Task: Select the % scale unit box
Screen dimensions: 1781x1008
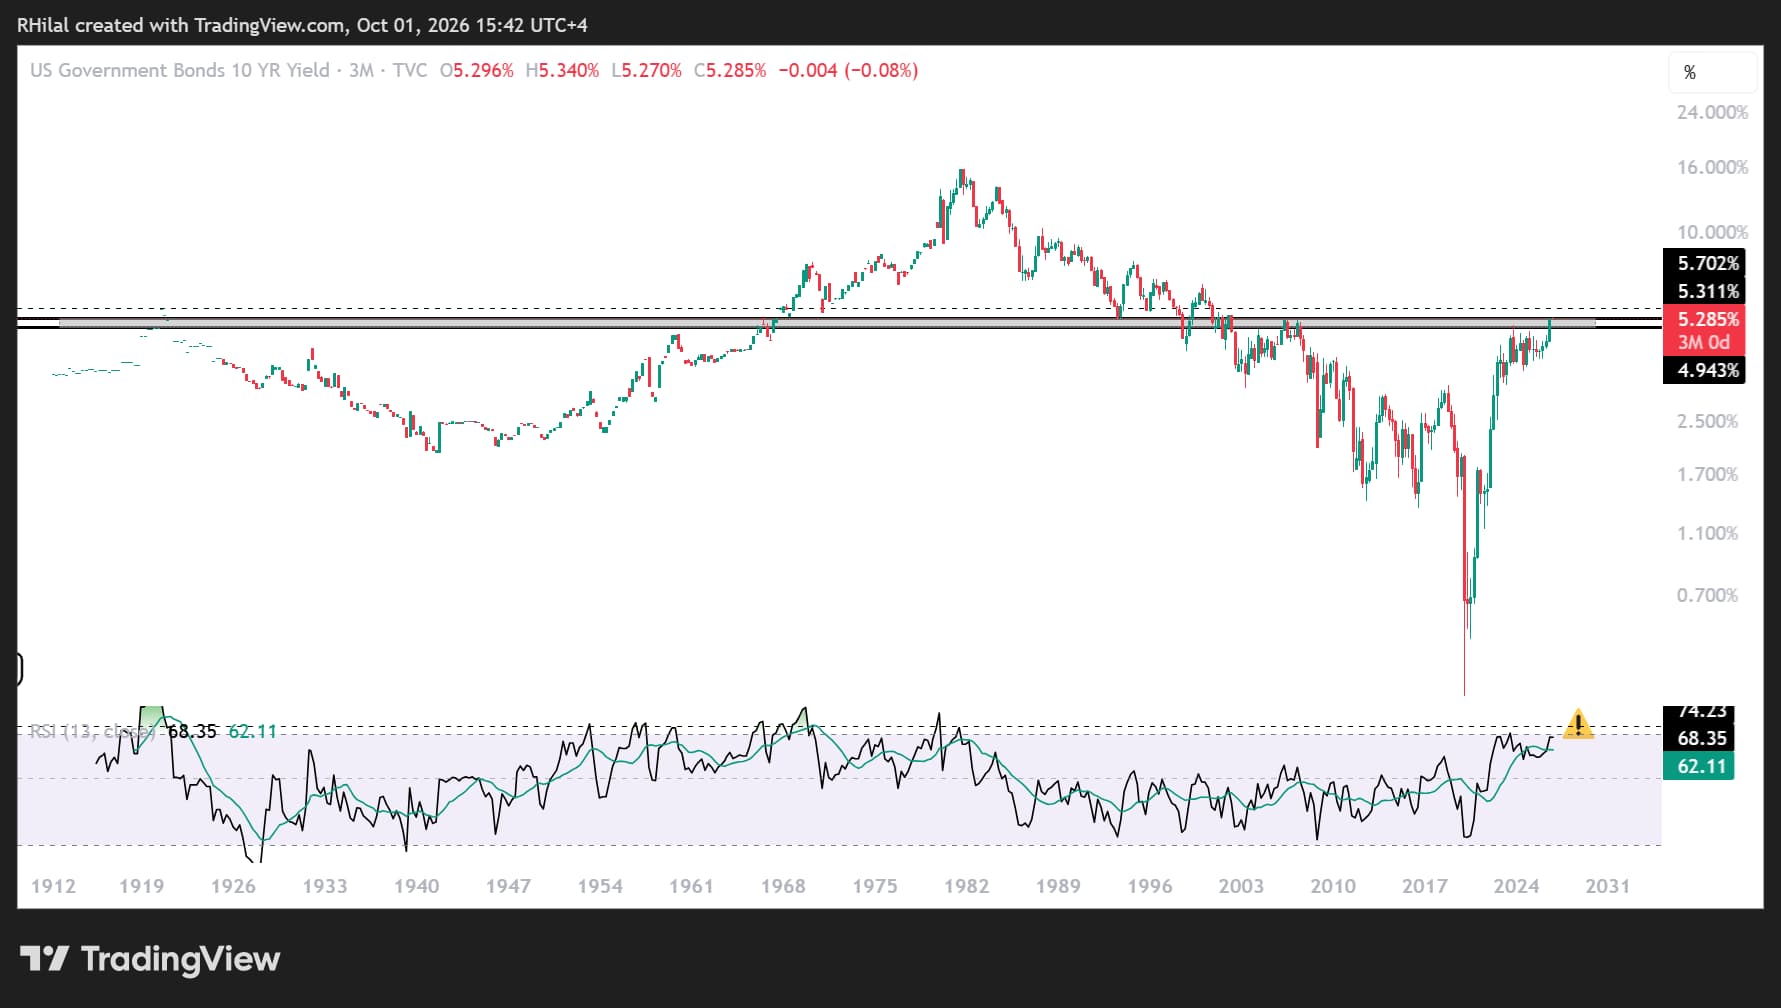Action: click(1712, 72)
